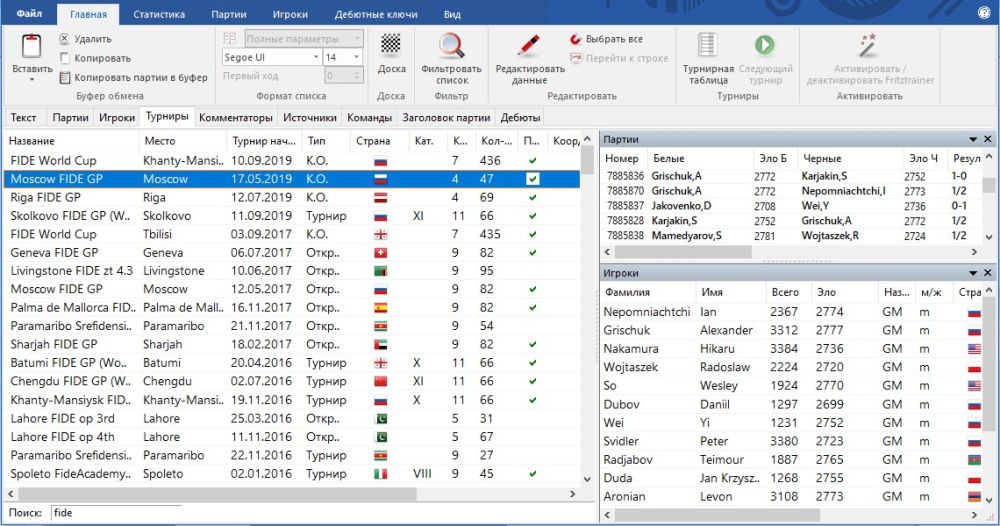This screenshot has width=1000, height=526.
Task: Click Перейти к строке icon
Action: coord(576,58)
